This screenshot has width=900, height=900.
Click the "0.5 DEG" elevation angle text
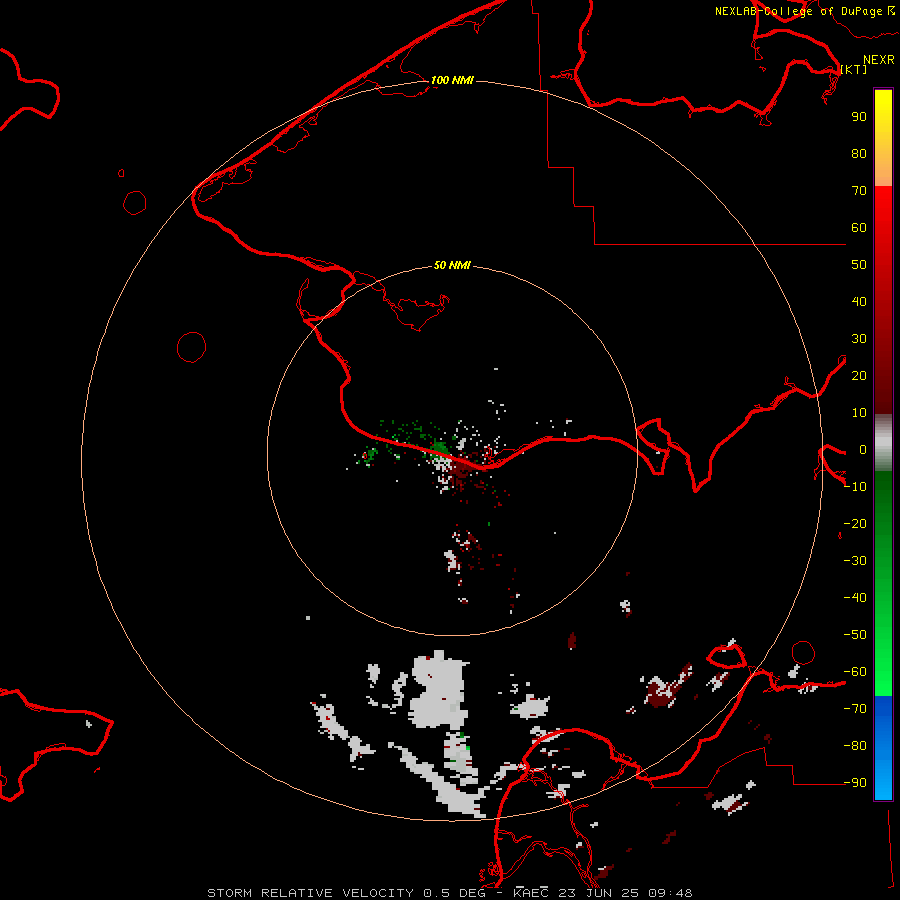point(454,893)
